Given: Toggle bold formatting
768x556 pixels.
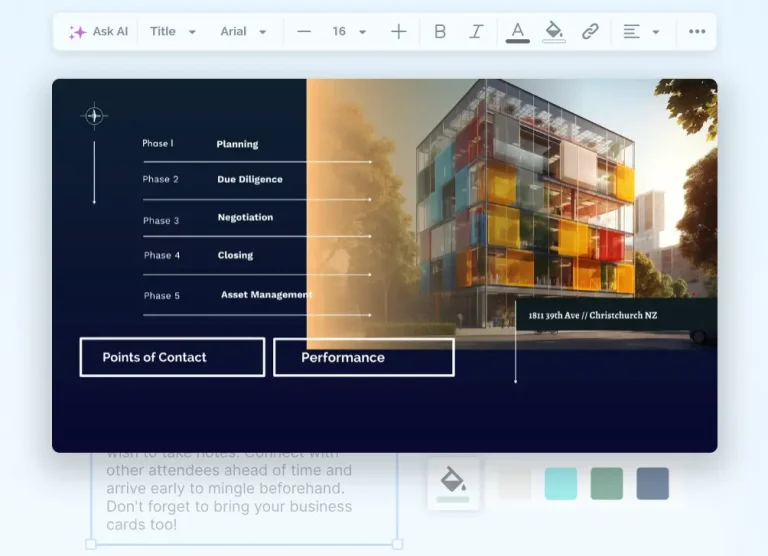Looking at the screenshot, I should (440, 32).
